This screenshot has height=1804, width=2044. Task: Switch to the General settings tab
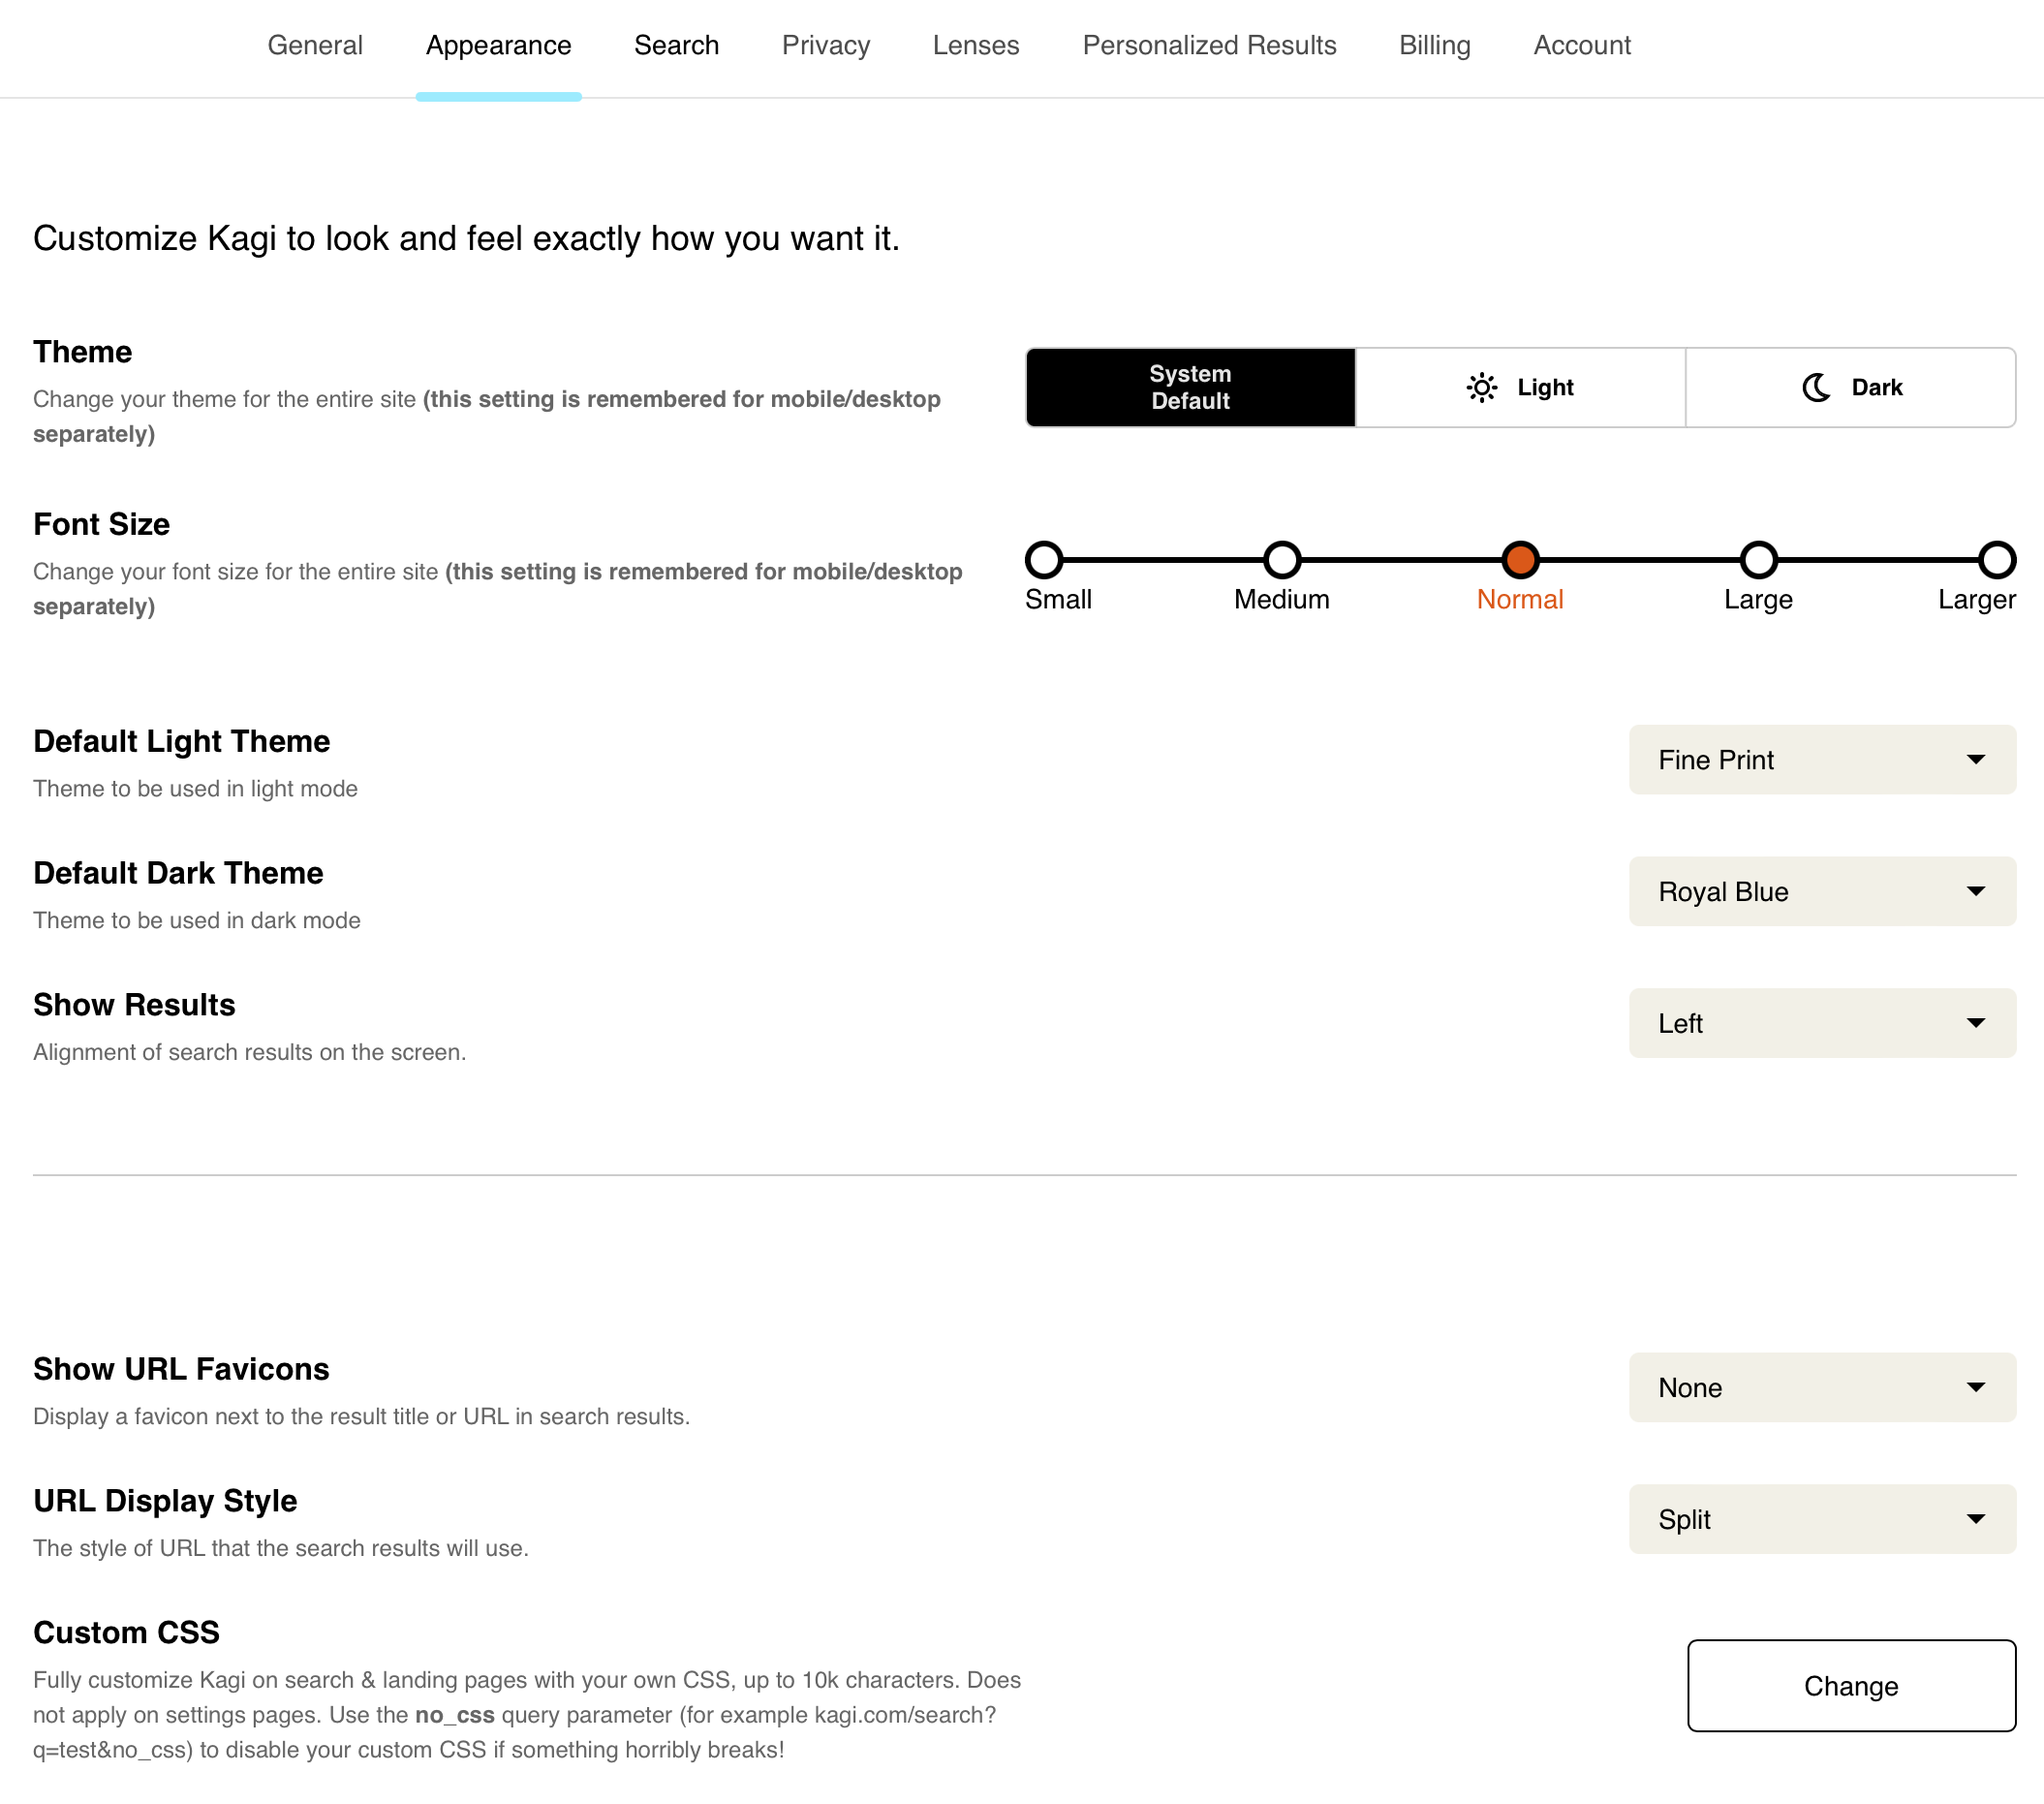tap(315, 45)
